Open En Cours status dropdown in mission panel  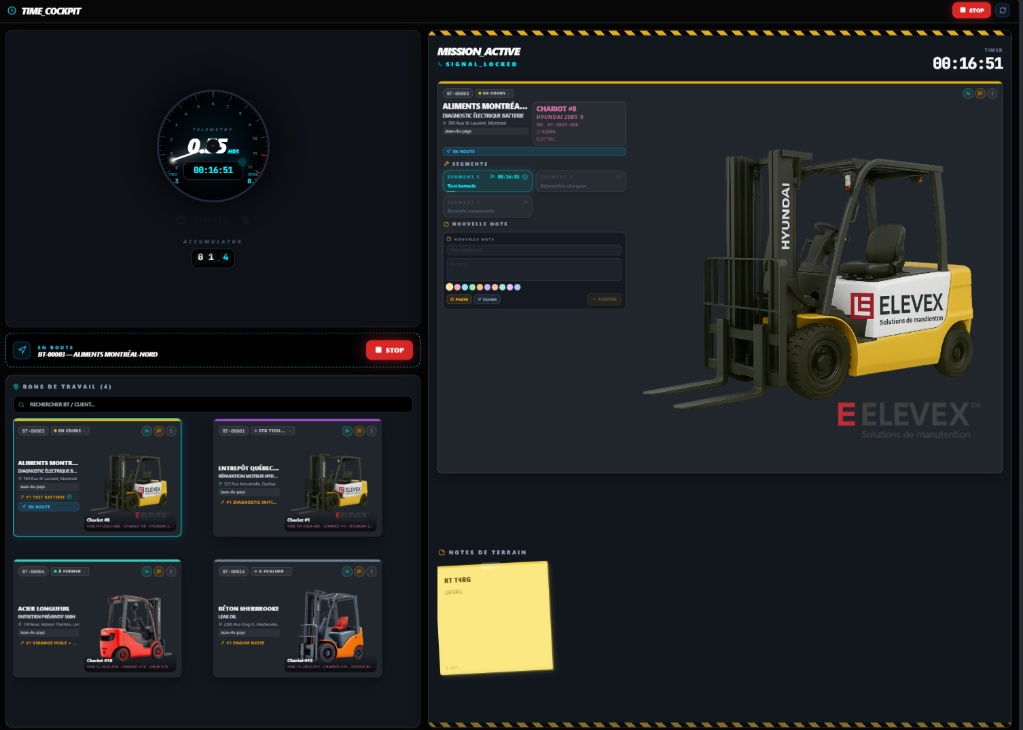click(495, 93)
